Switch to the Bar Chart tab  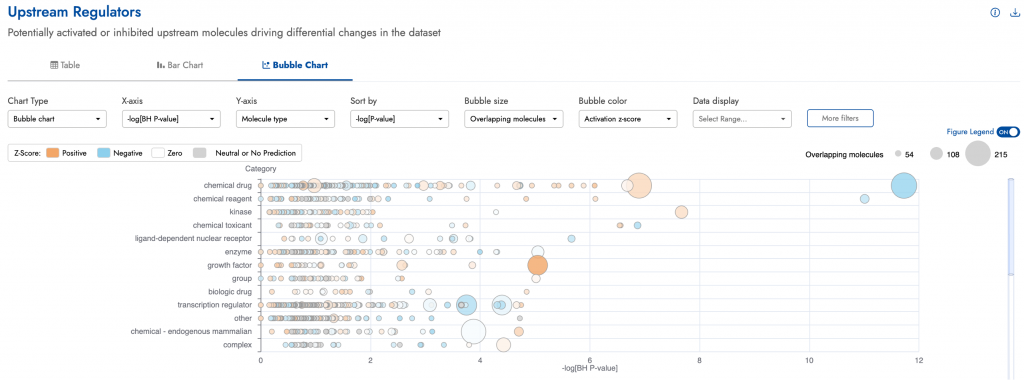coord(180,65)
